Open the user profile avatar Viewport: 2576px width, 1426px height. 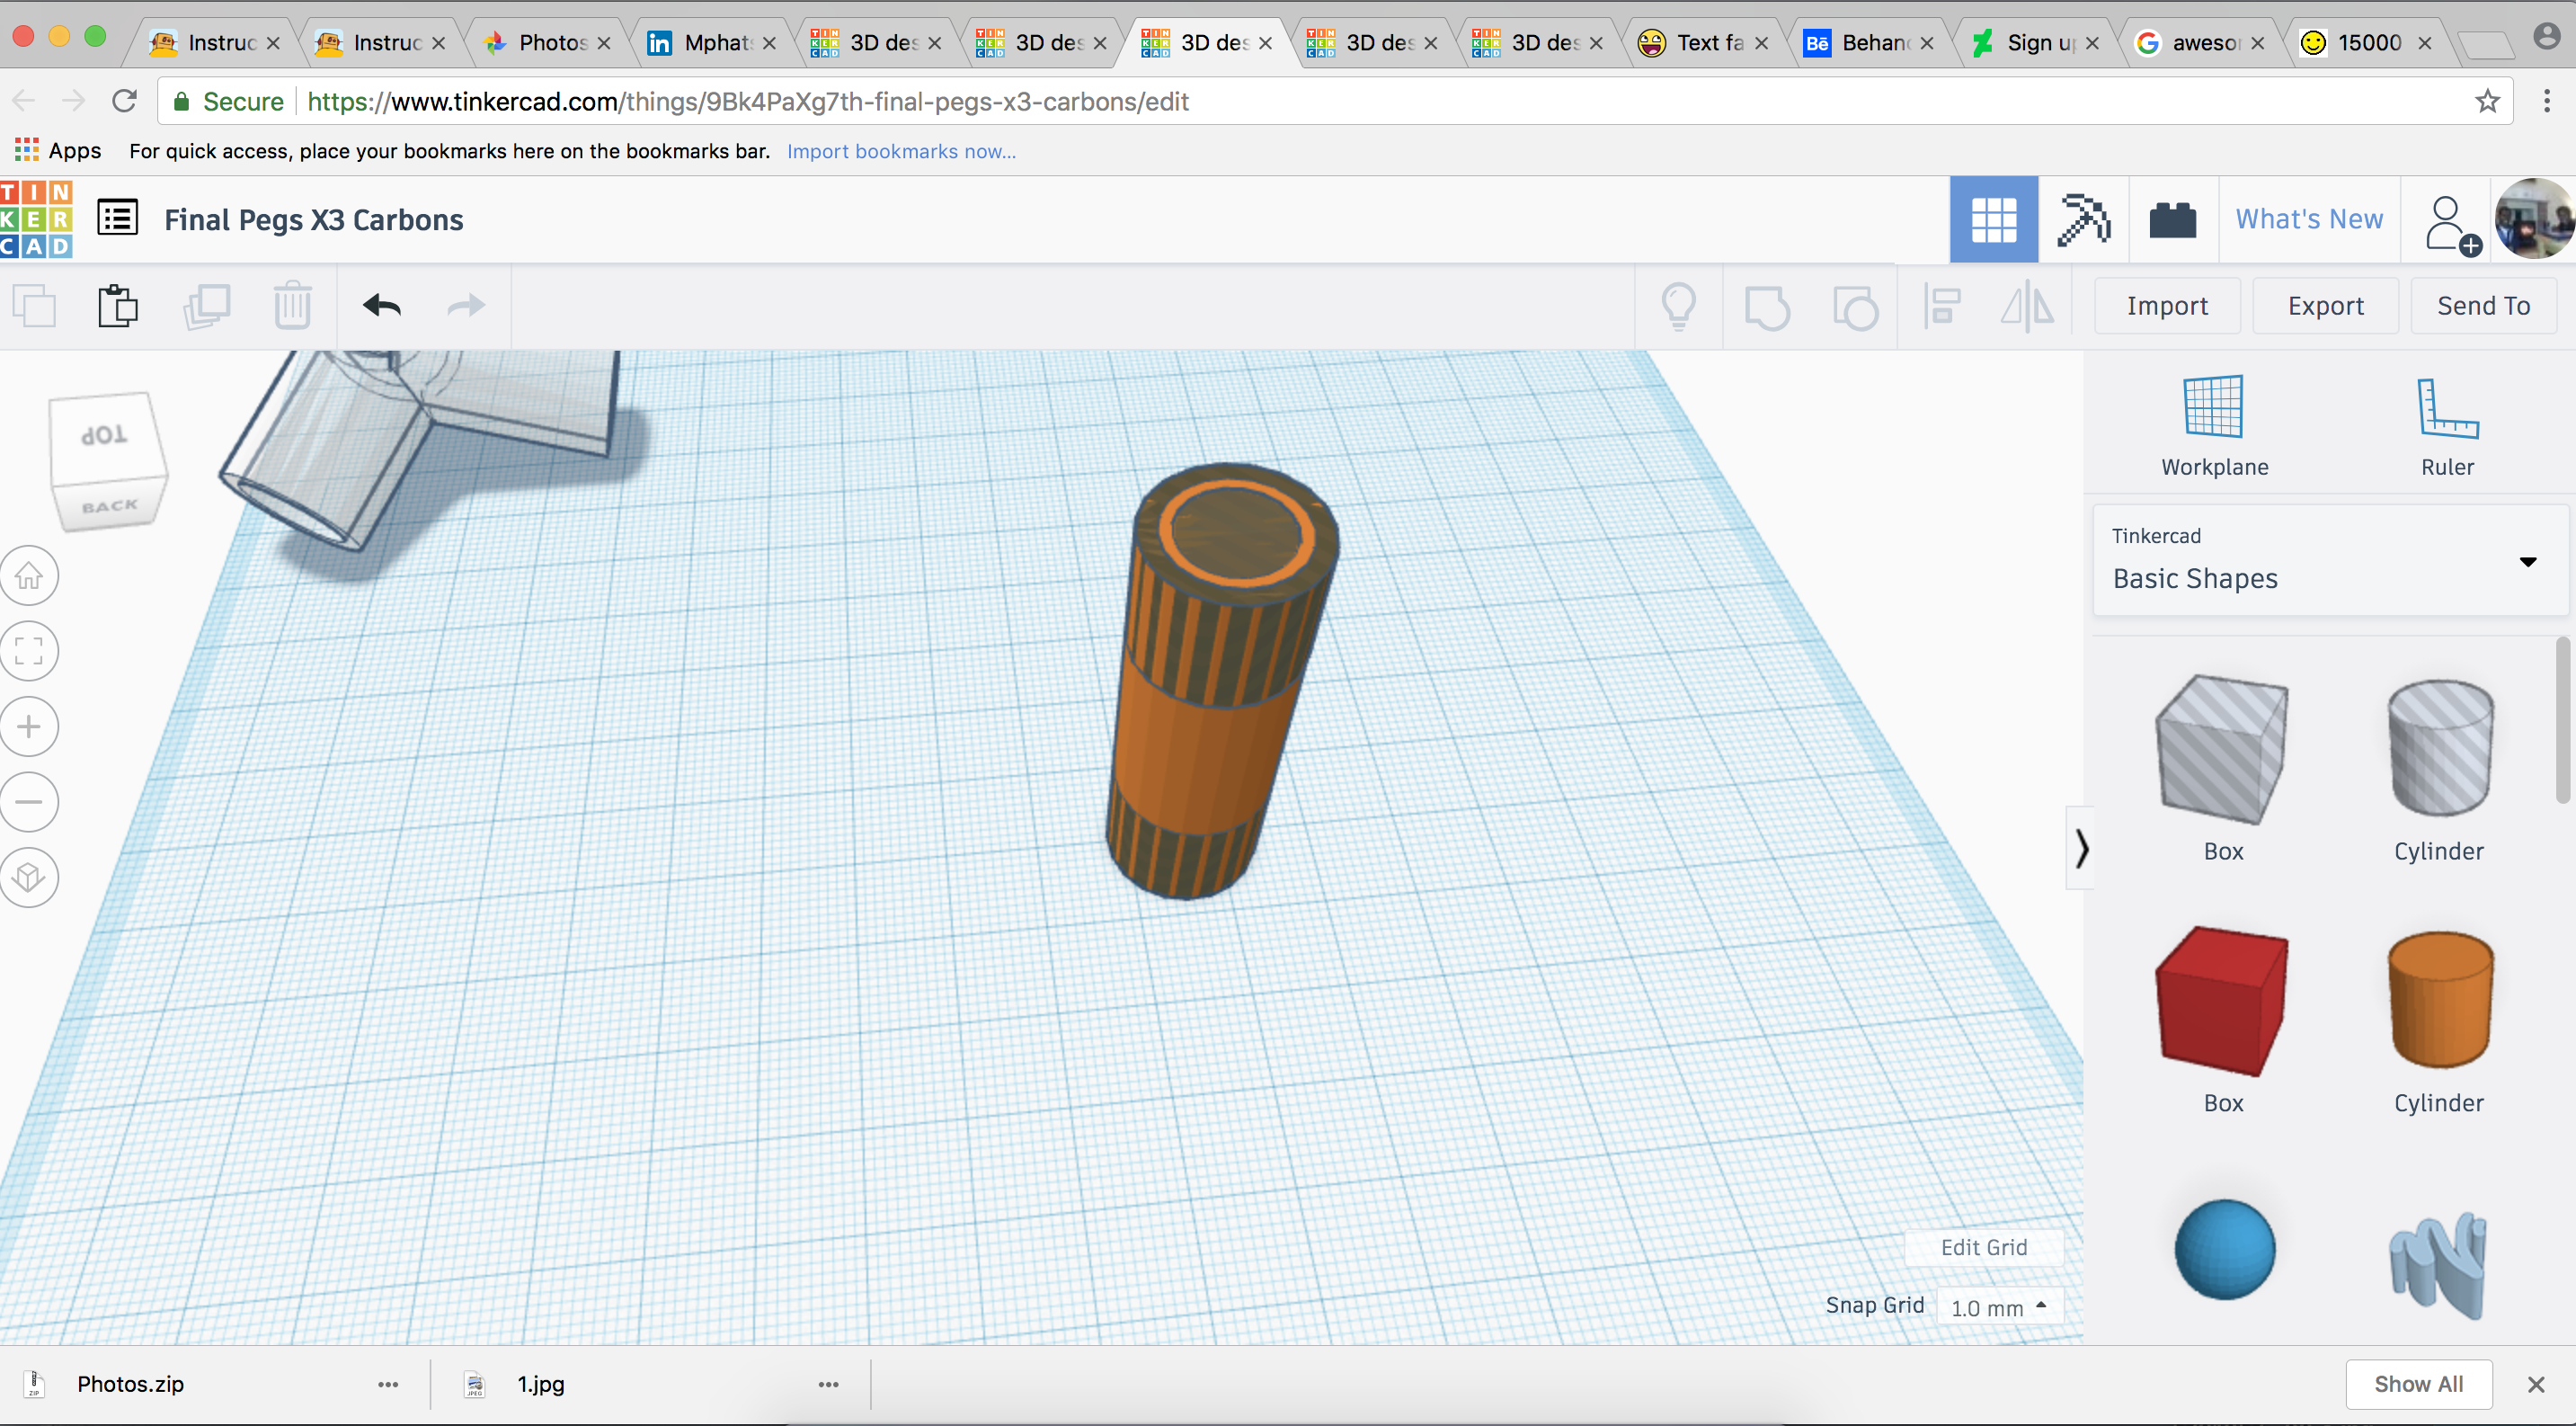(x=2533, y=219)
